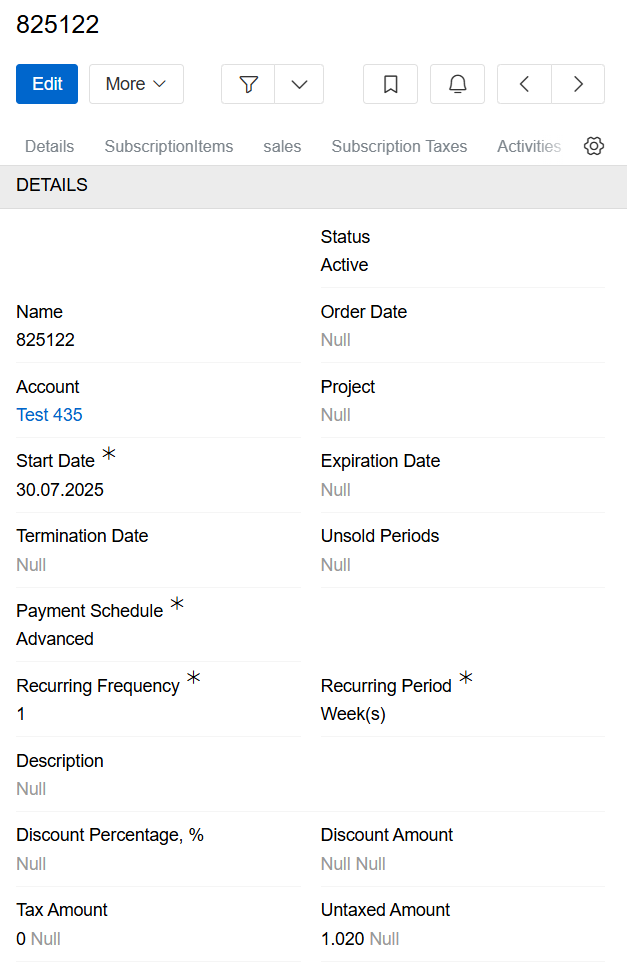Open the notifications bell icon
Image resolution: width=627 pixels, height=962 pixels.
click(x=457, y=84)
